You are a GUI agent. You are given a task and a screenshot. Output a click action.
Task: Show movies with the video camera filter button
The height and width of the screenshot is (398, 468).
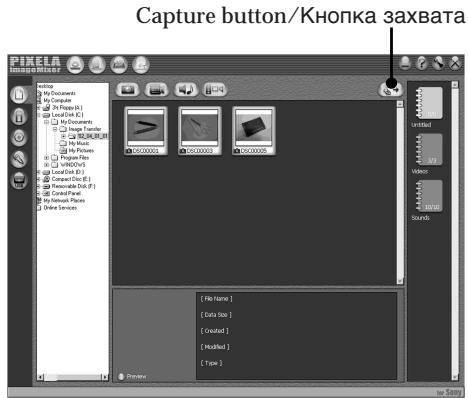pos(157,89)
